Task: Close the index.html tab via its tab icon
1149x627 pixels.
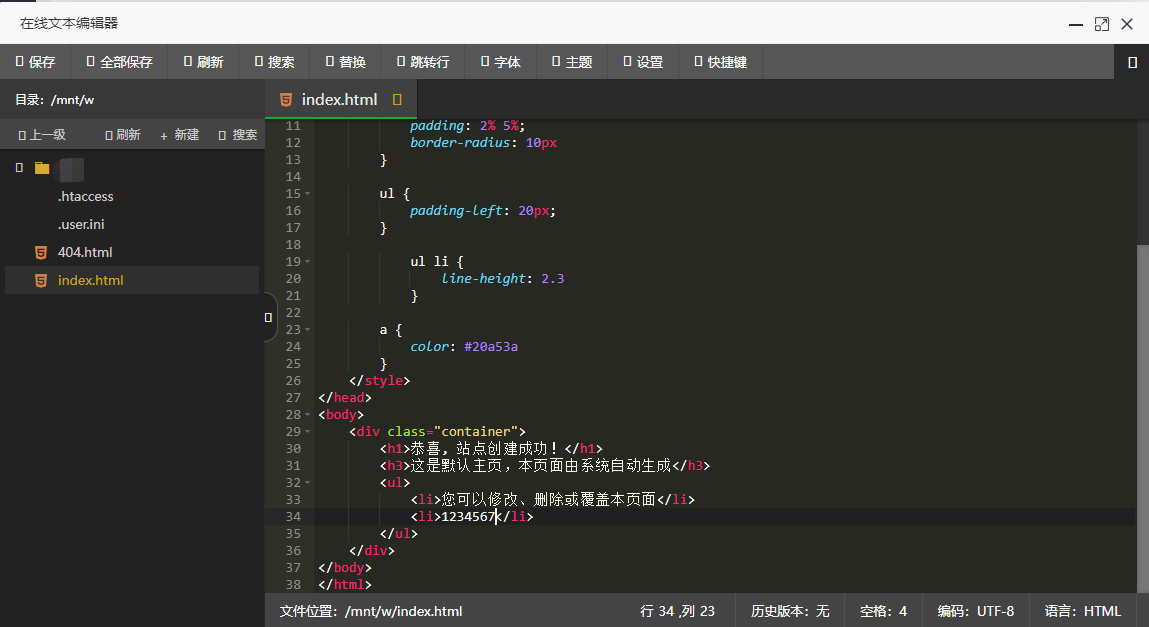Action: tap(397, 100)
